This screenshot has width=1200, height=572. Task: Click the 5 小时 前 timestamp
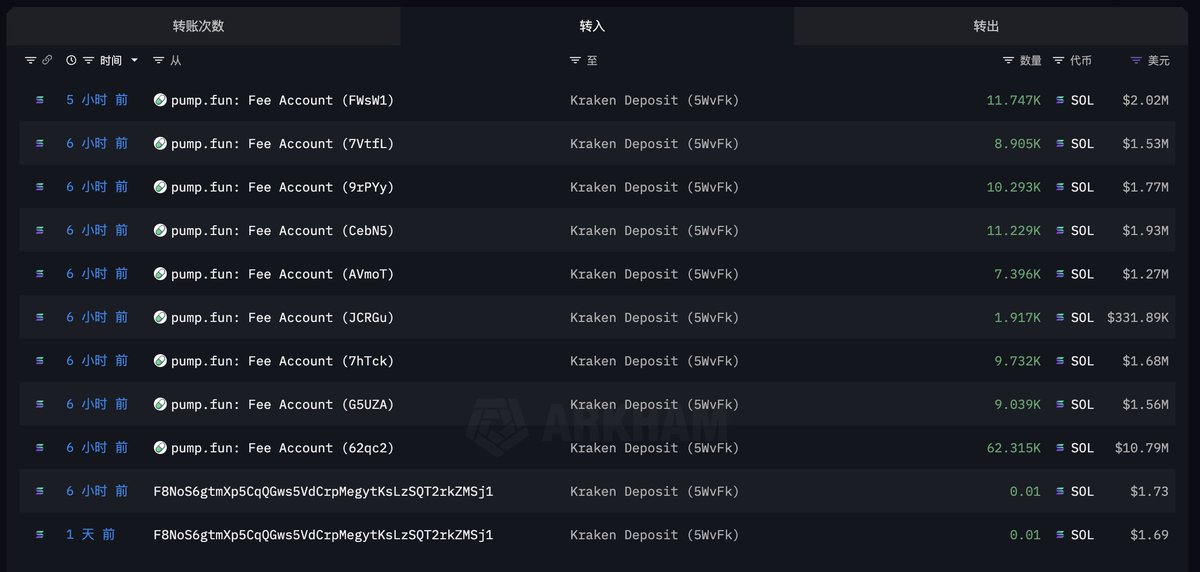[97, 100]
